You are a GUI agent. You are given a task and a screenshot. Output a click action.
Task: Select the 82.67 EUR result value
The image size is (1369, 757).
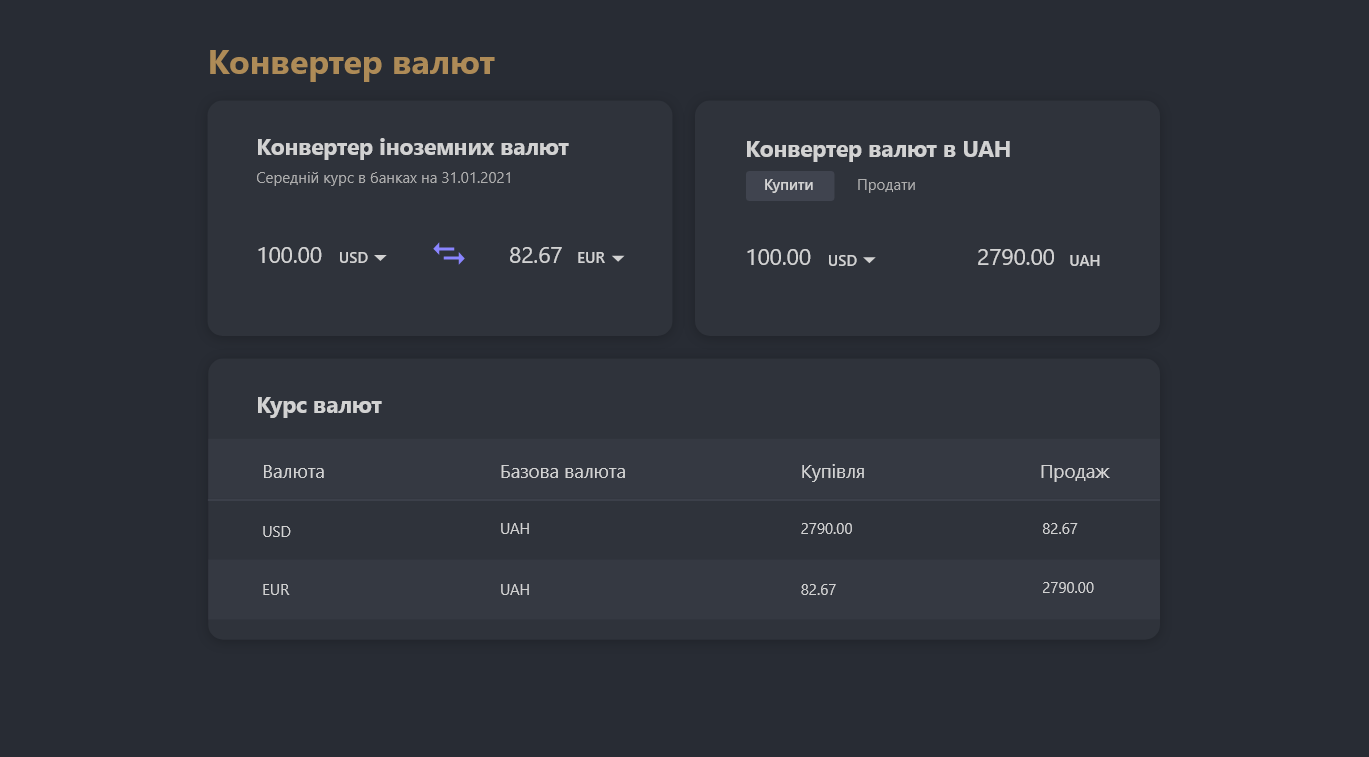pyautogui.click(x=535, y=255)
